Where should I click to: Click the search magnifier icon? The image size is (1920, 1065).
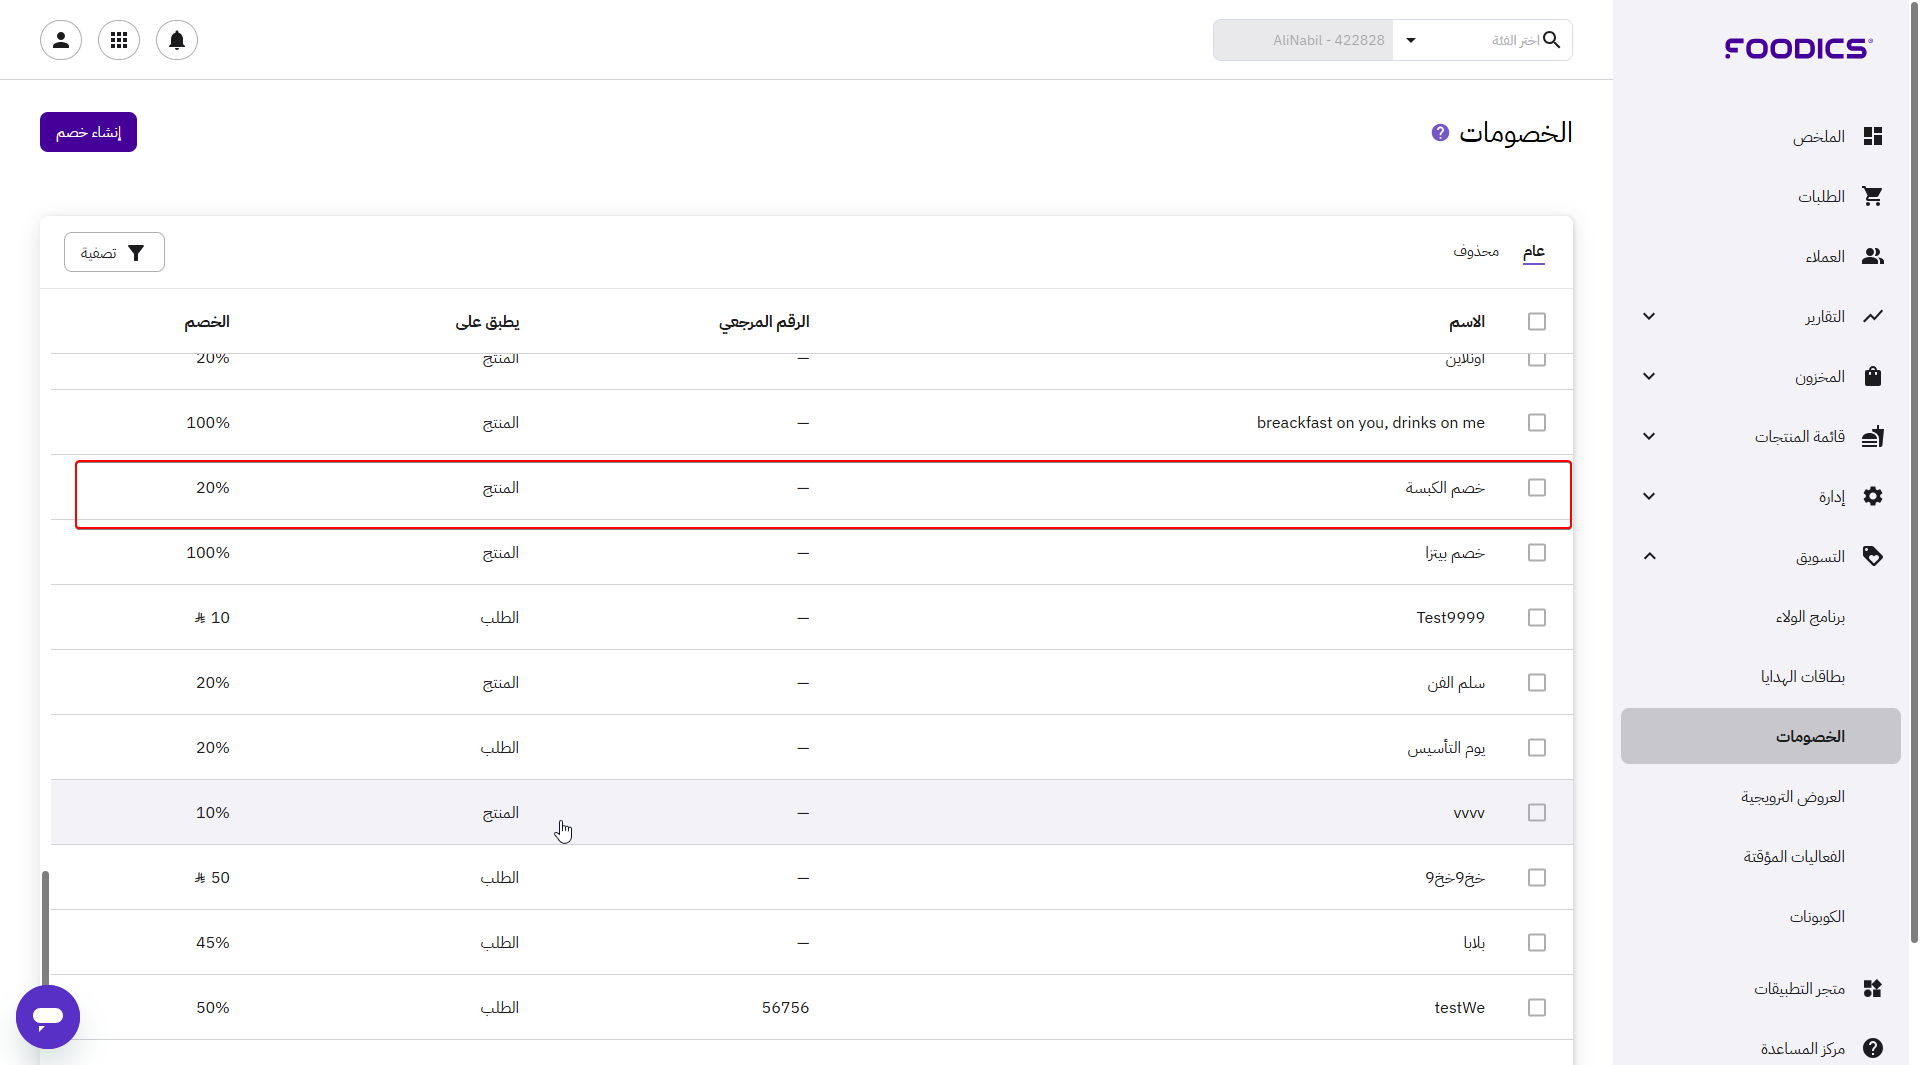click(x=1551, y=40)
